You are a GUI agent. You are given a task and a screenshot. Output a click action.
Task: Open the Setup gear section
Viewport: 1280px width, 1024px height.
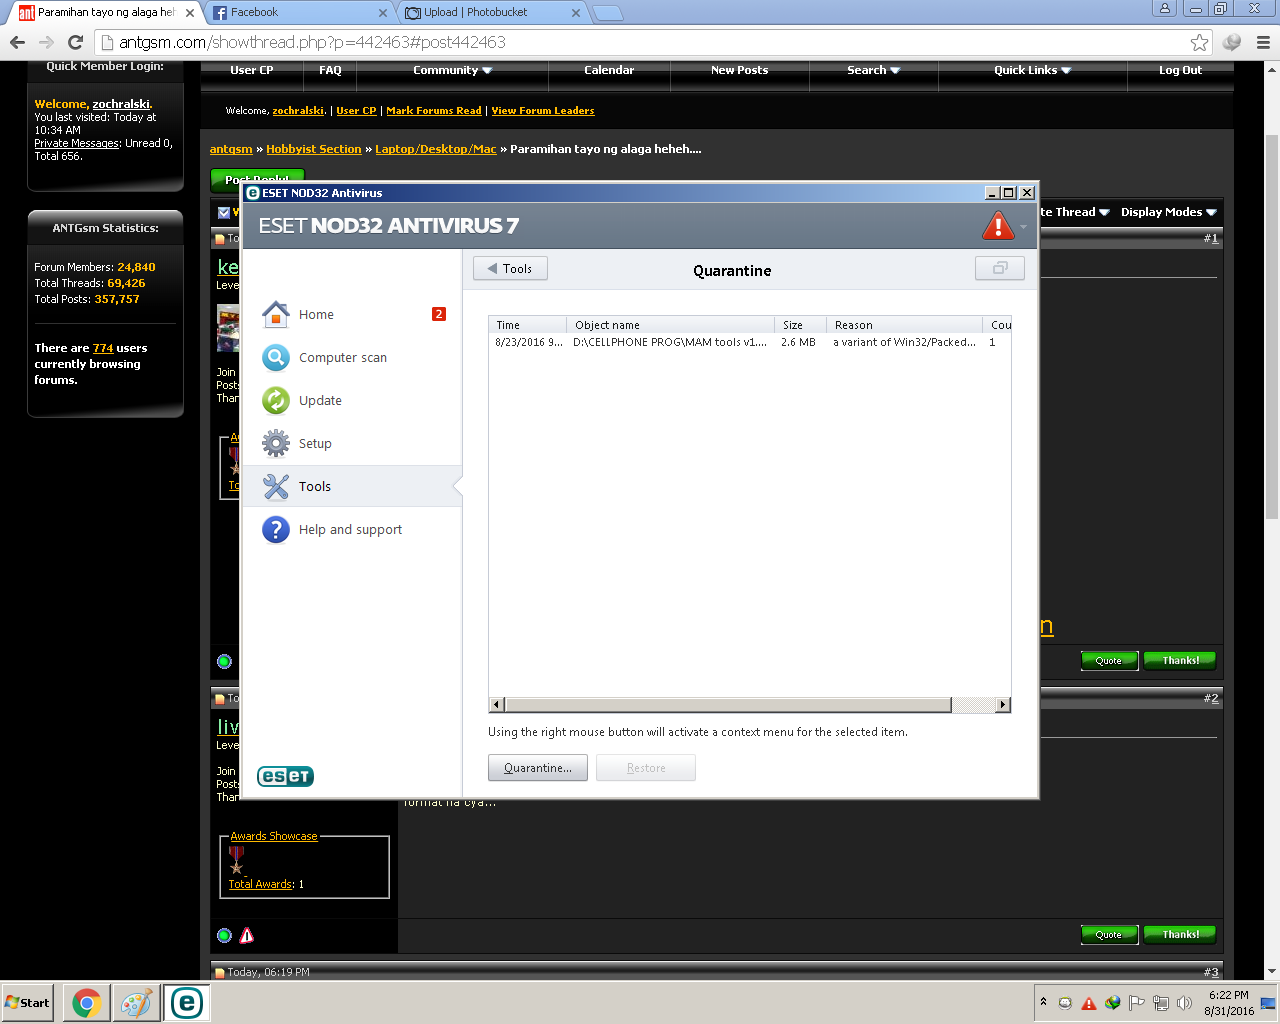pos(276,444)
